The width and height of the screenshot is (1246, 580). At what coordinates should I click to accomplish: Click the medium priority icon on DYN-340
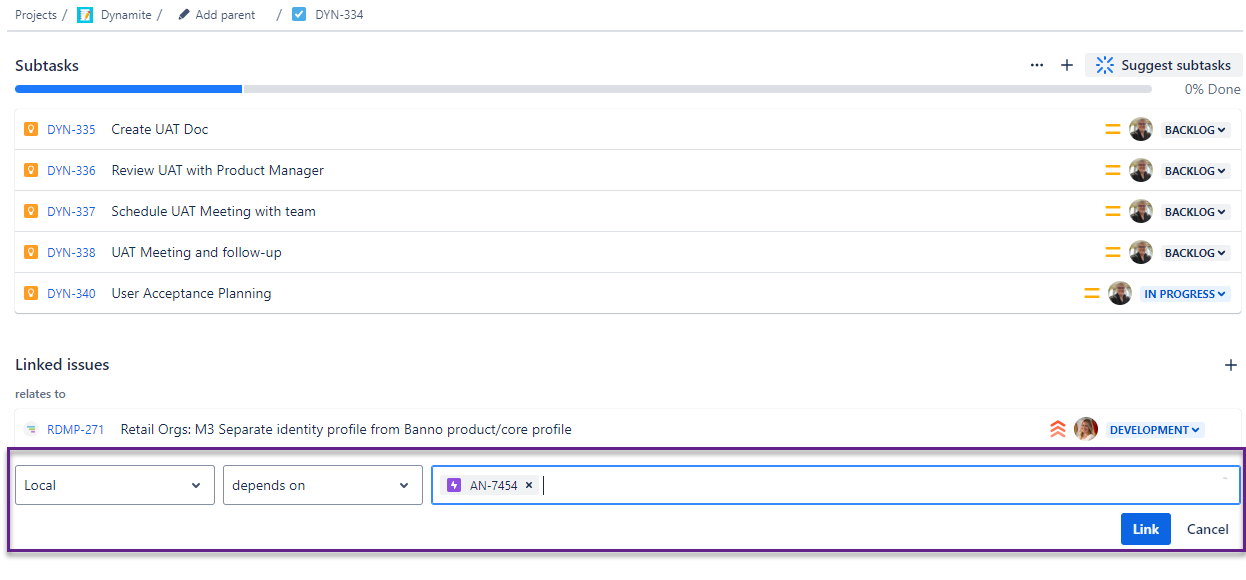(1091, 292)
